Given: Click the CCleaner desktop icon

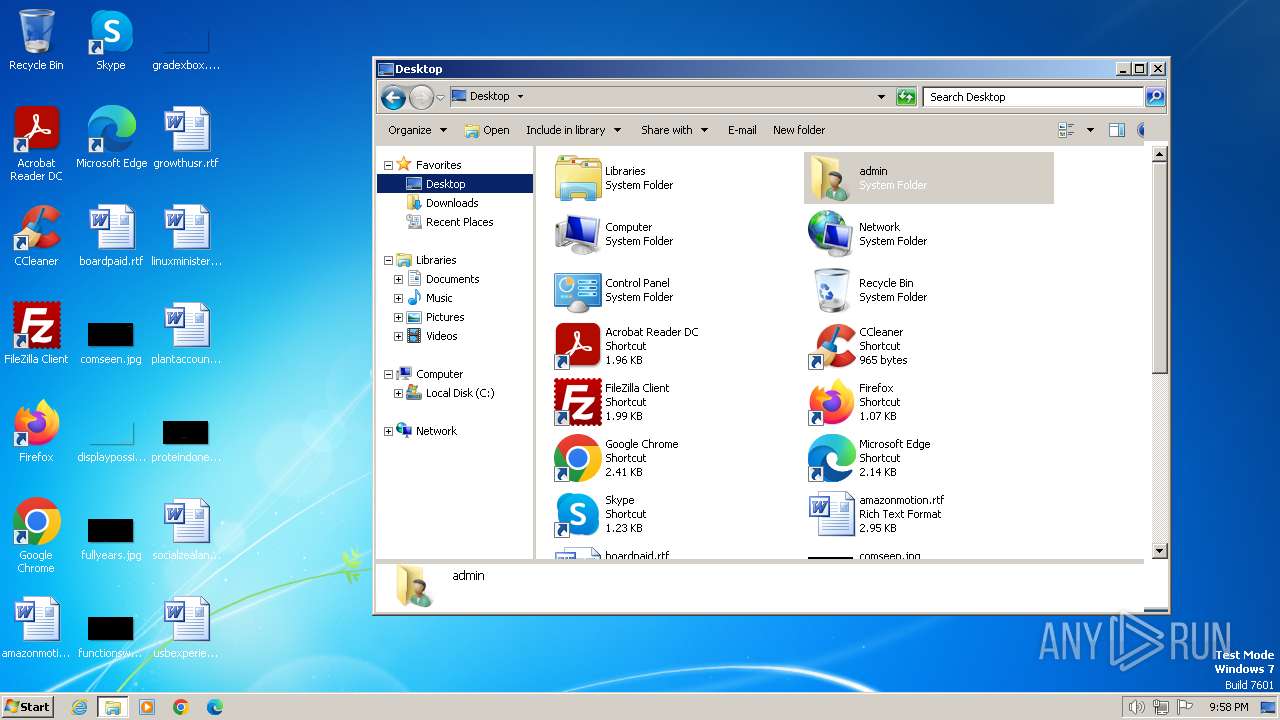Looking at the screenshot, I should [36, 236].
